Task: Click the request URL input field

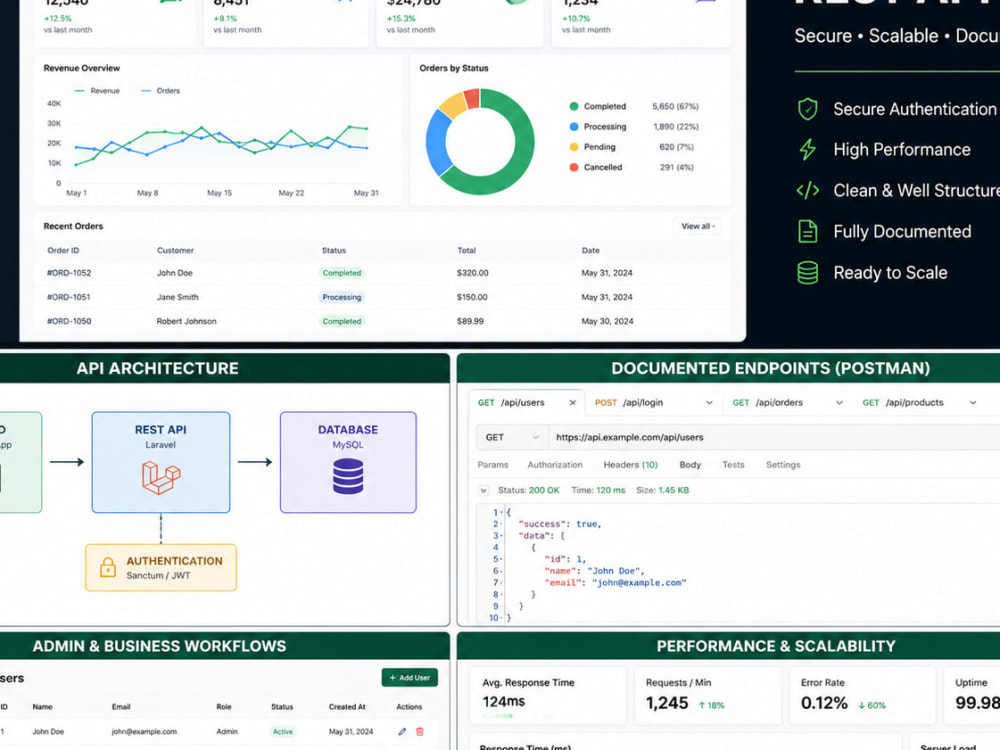Action: point(774,438)
